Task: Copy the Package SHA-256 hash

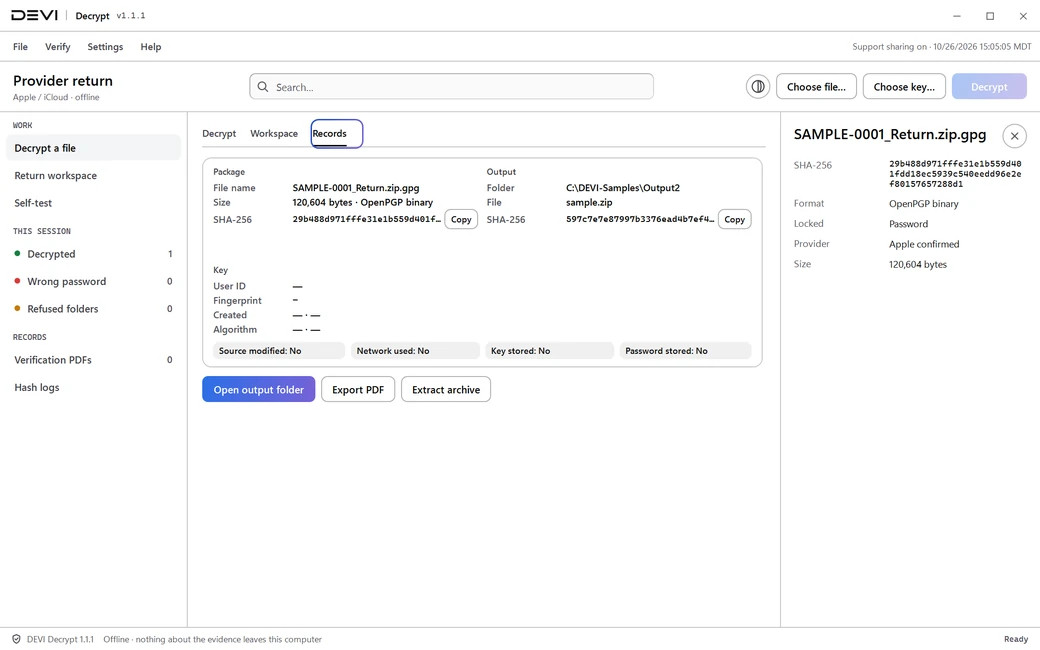Action: (x=461, y=220)
